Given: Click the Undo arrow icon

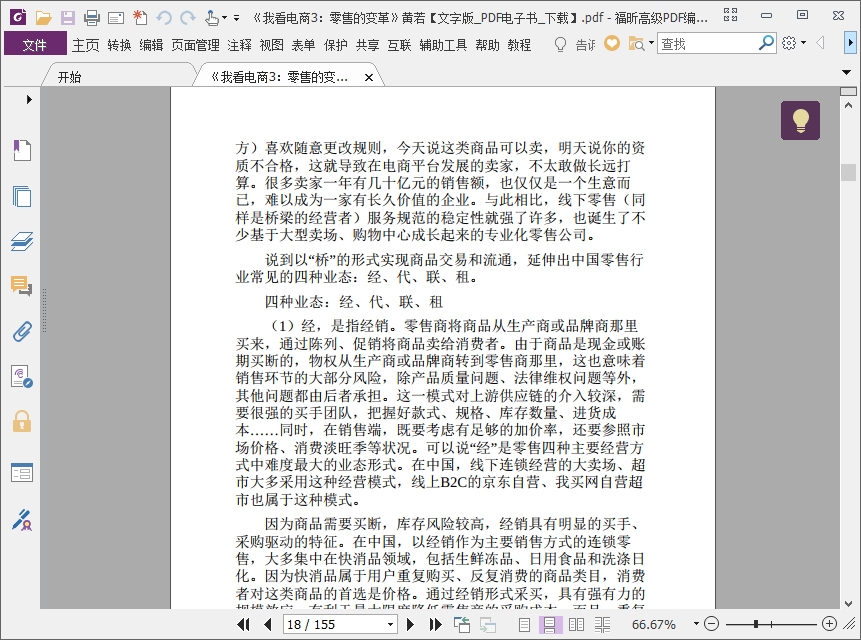Looking at the screenshot, I should coord(164,18).
